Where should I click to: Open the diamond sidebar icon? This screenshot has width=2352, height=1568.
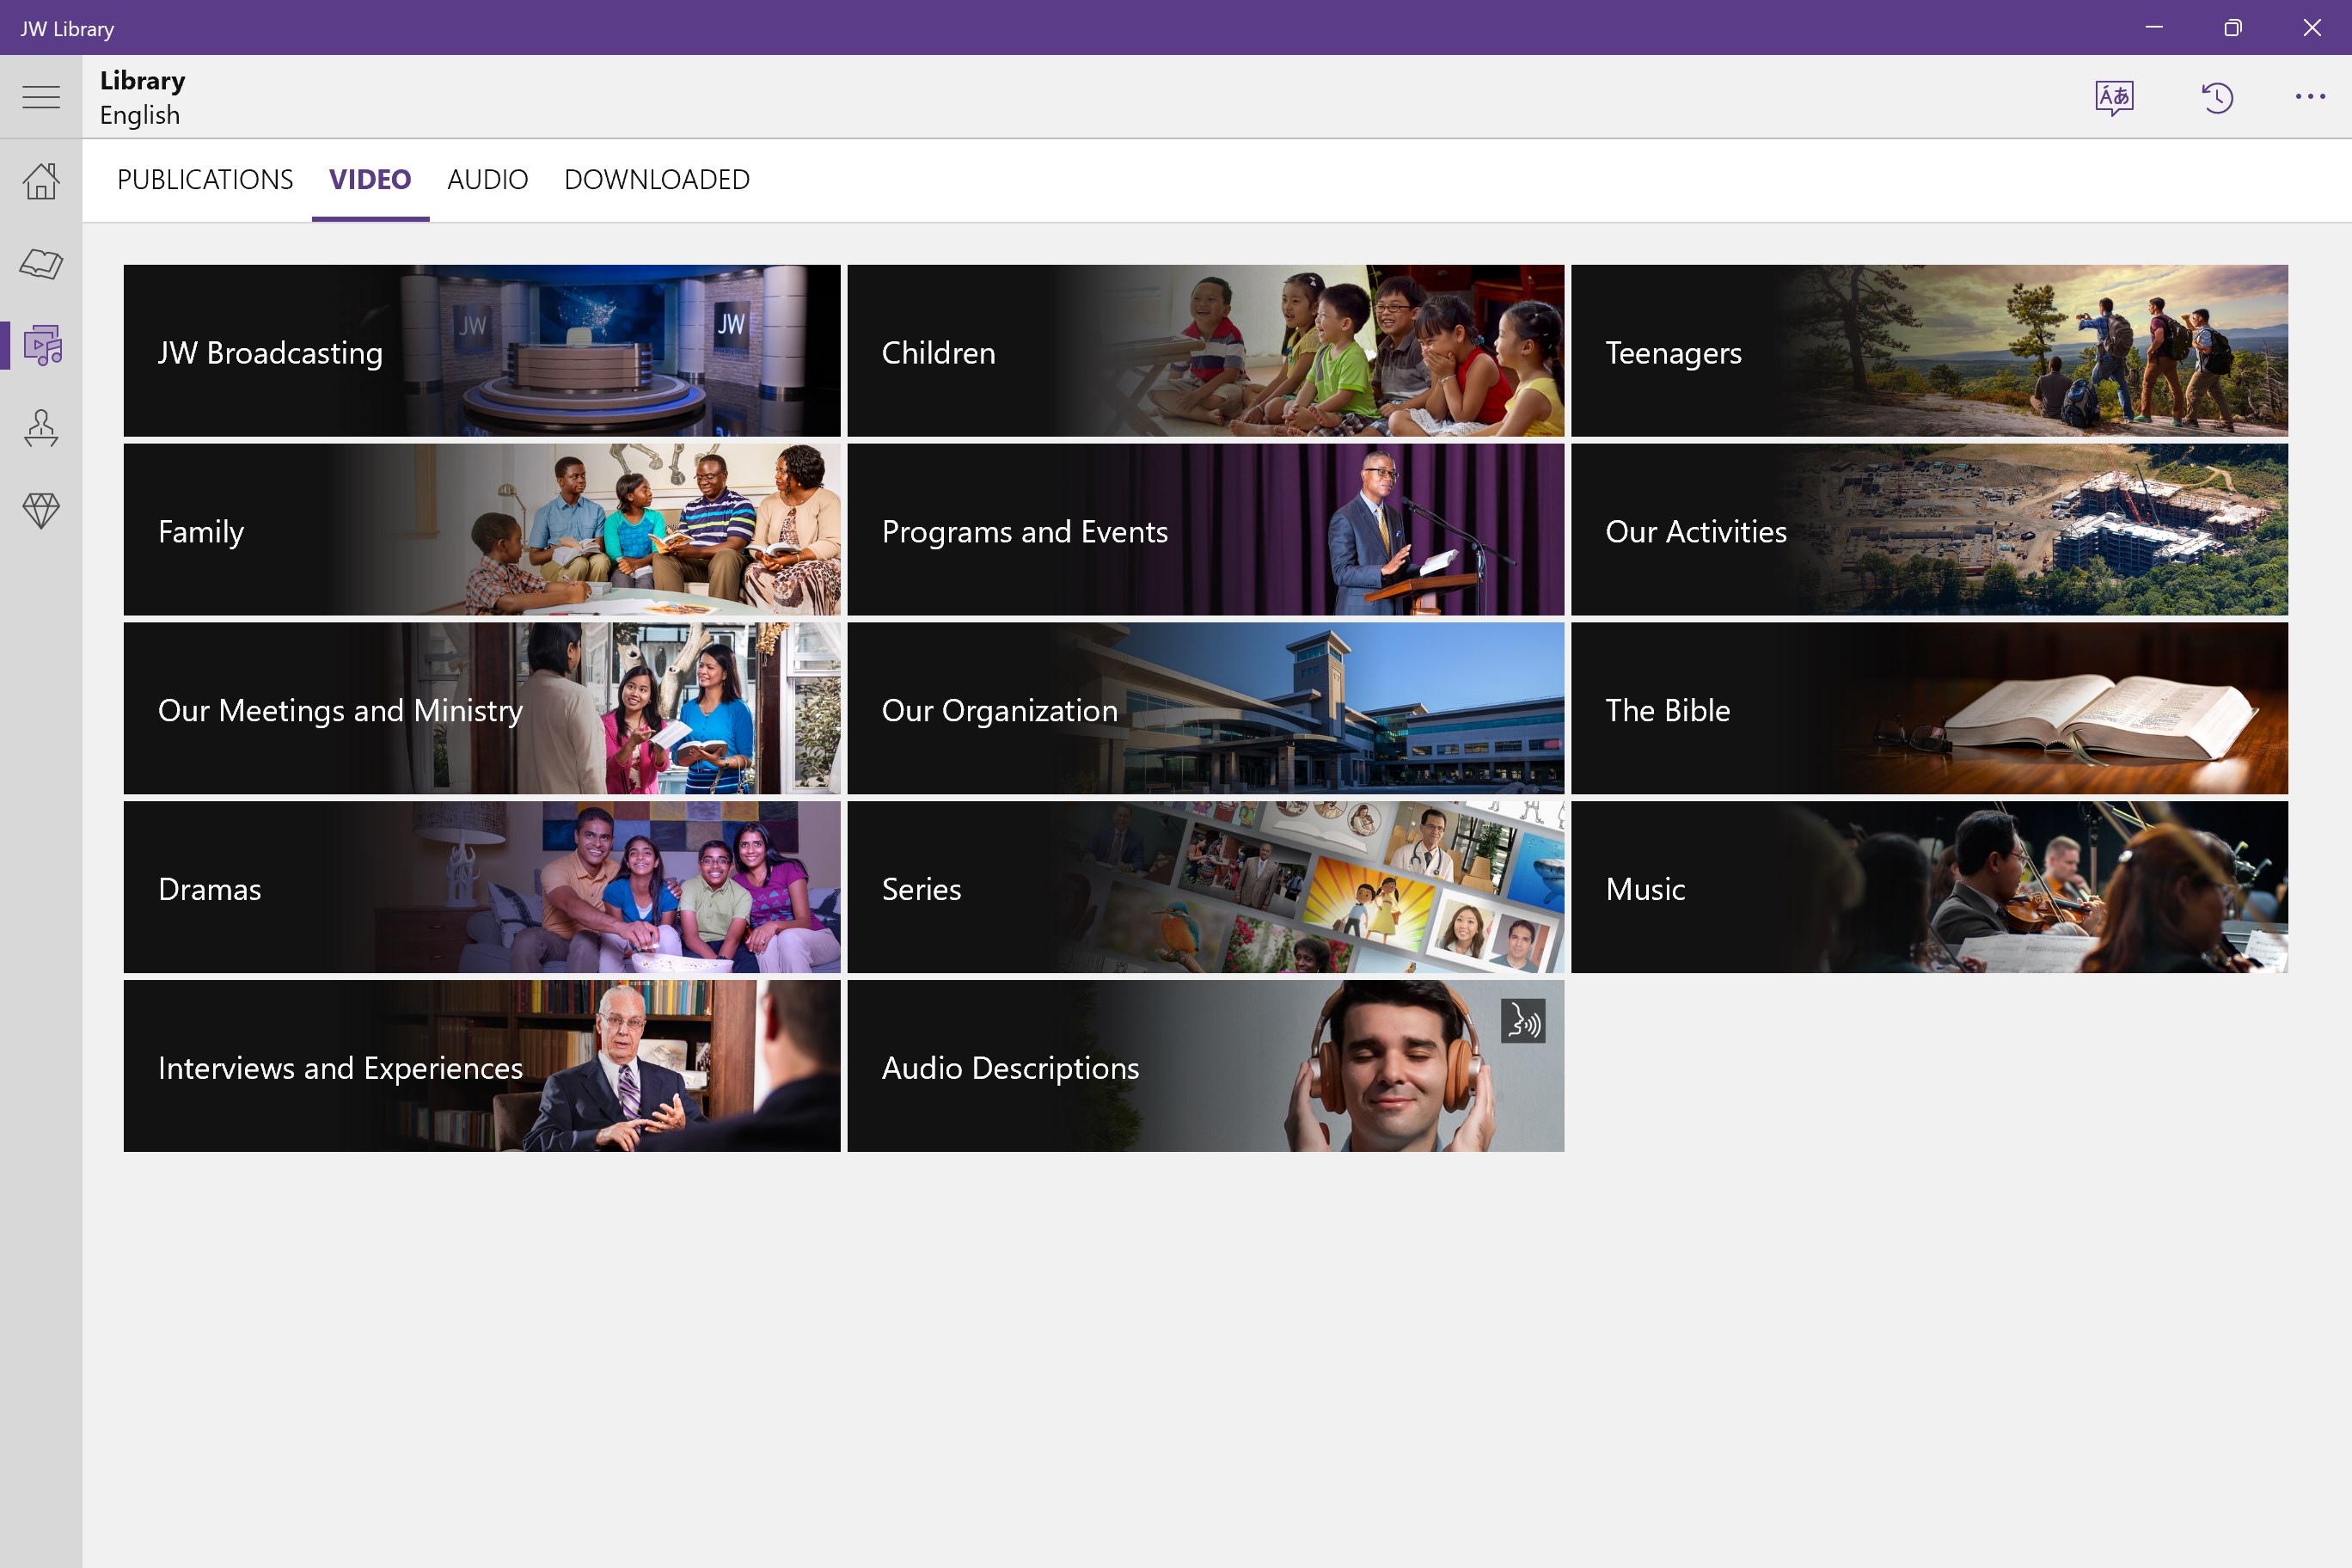pos(41,510)
